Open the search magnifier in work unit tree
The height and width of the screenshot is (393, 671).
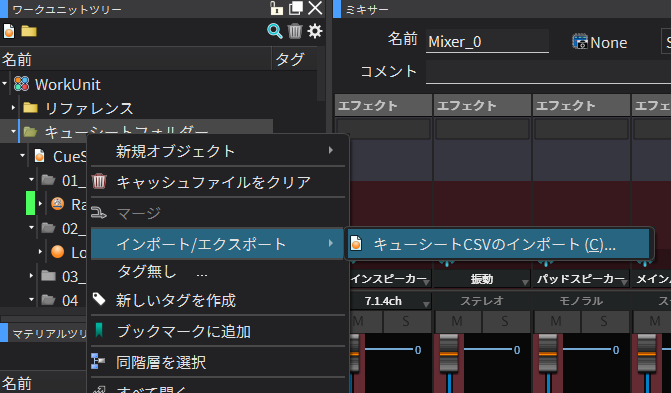point(275,31)
